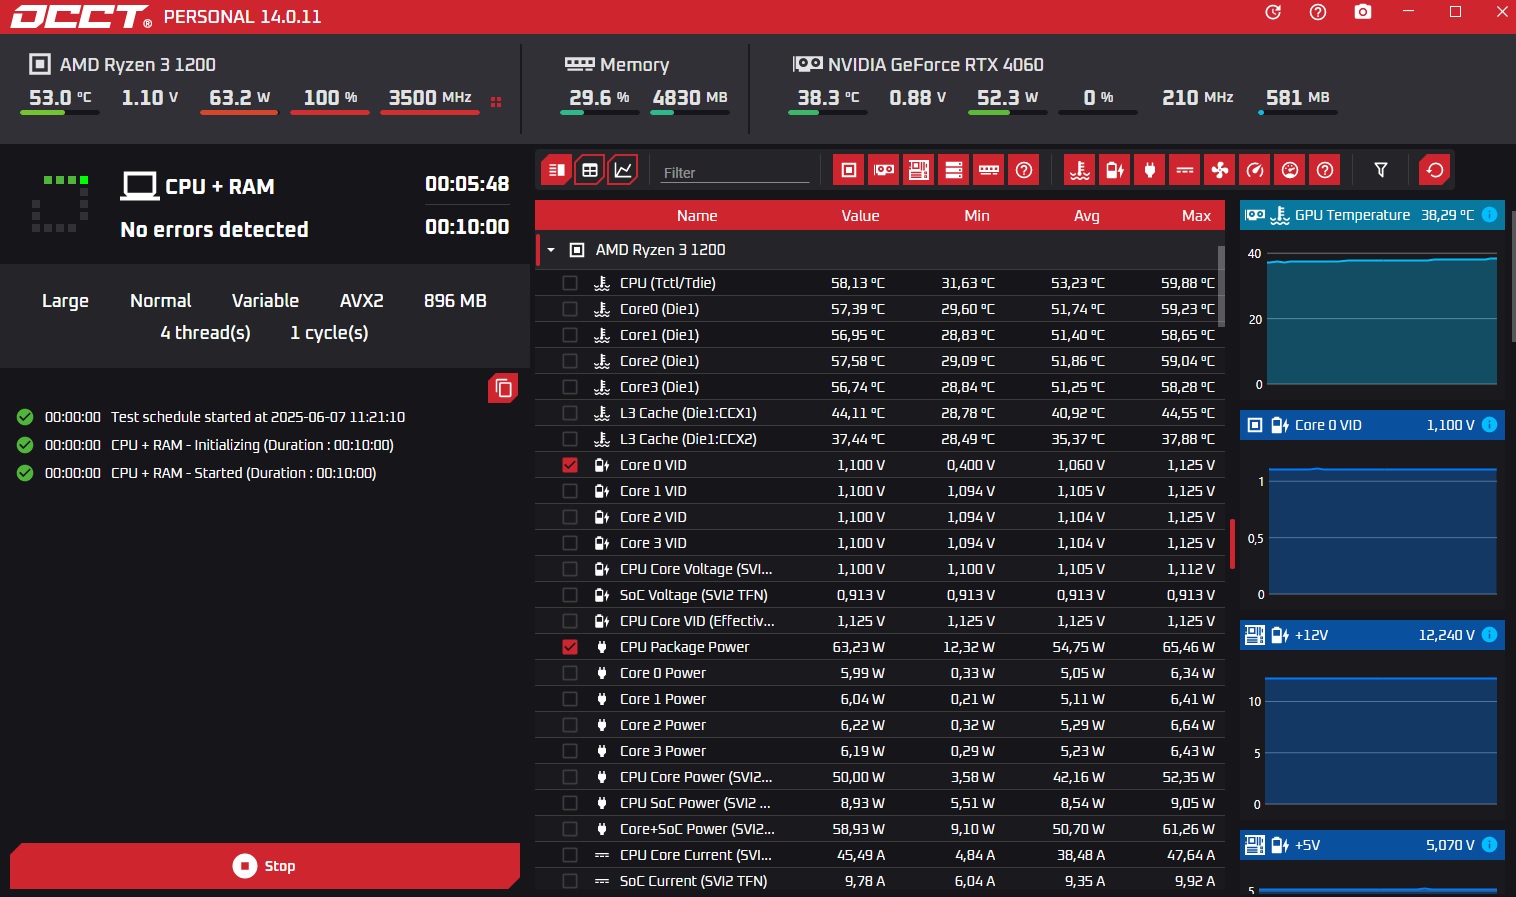Filter sensors by storage component icon
The image size is (1516, 897).
(x=954, y=170)
